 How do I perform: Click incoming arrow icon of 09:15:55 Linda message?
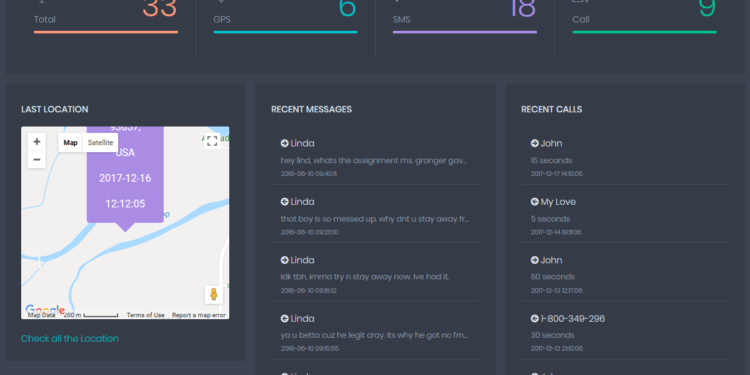click(x=285, y=319)
